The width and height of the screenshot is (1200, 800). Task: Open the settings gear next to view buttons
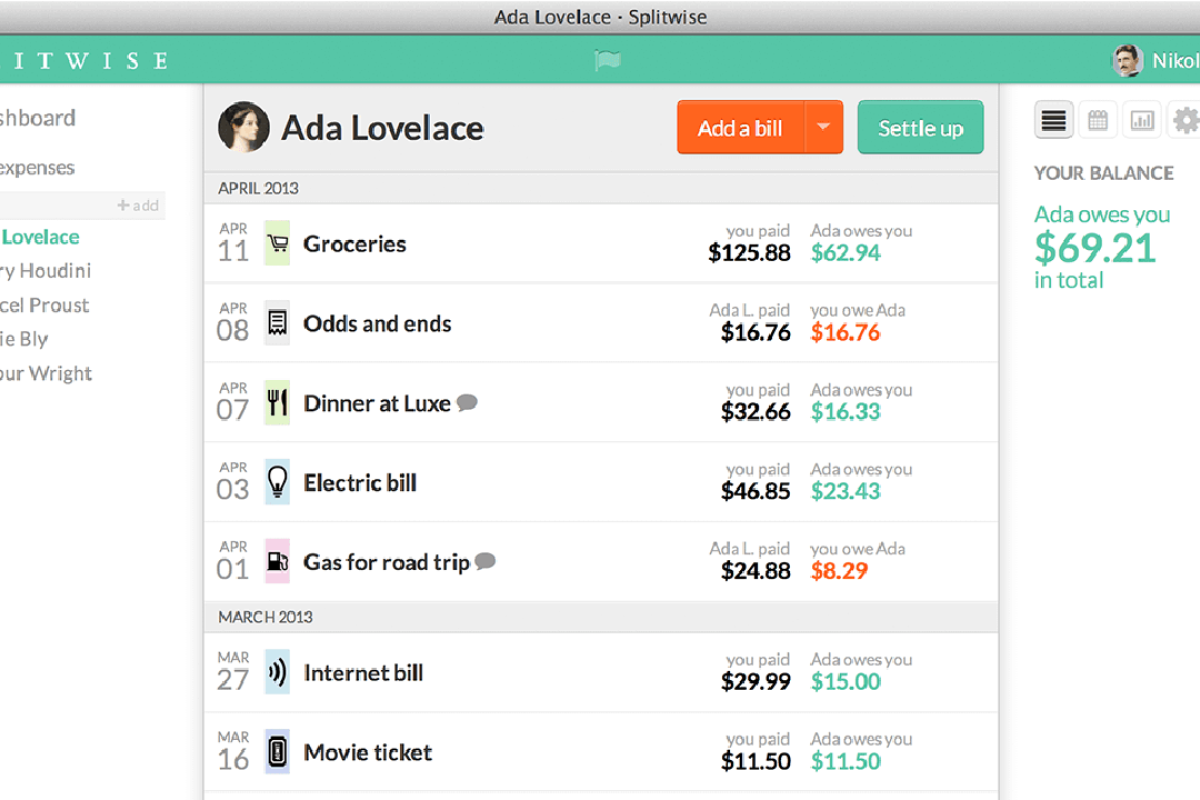click(x=1186, y=121)
